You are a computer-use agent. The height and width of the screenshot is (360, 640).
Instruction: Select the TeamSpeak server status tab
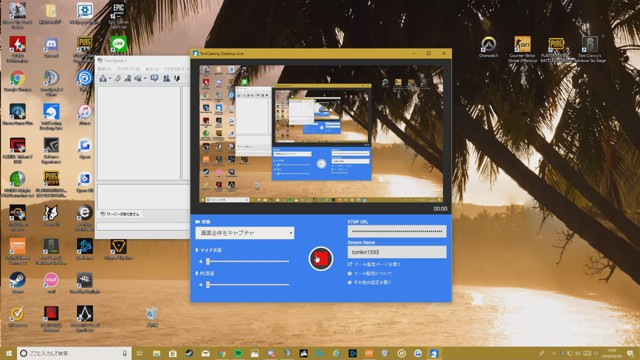(120, 214)
